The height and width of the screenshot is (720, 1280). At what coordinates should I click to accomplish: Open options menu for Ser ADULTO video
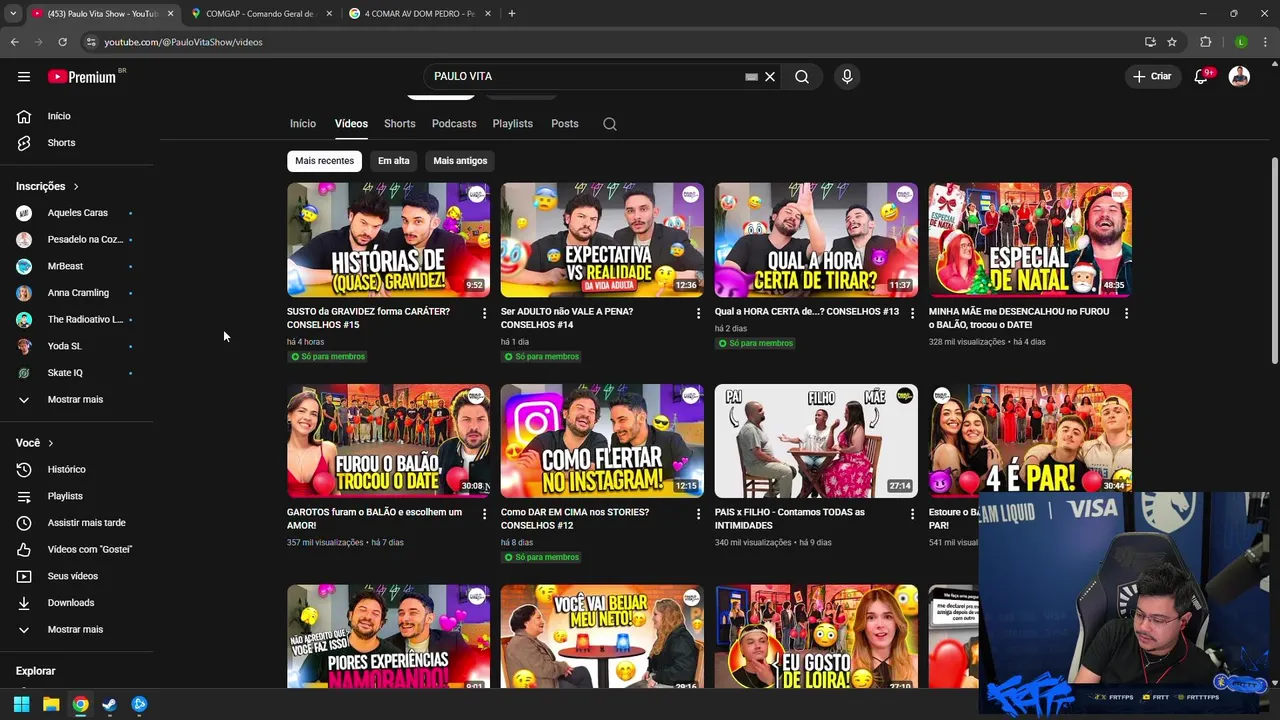[x=698, y=313]
